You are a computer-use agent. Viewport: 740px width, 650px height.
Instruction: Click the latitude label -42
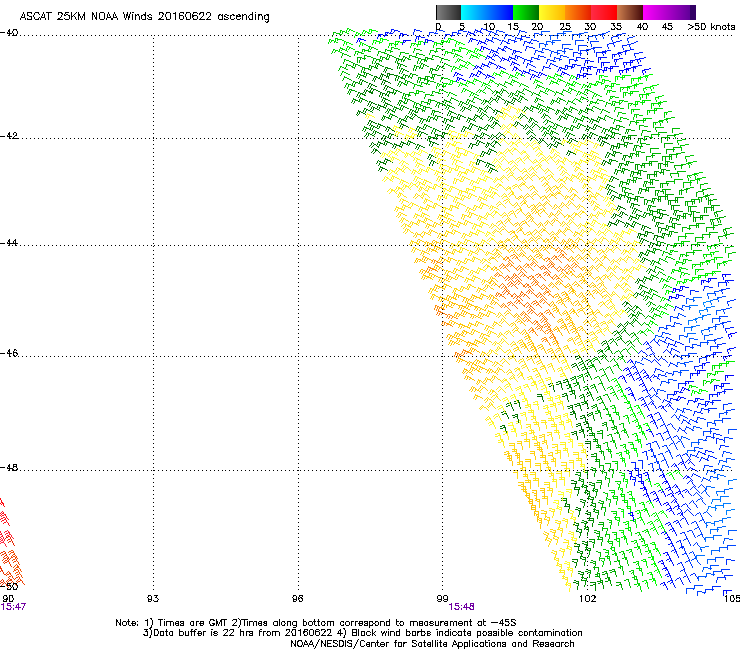9,136
